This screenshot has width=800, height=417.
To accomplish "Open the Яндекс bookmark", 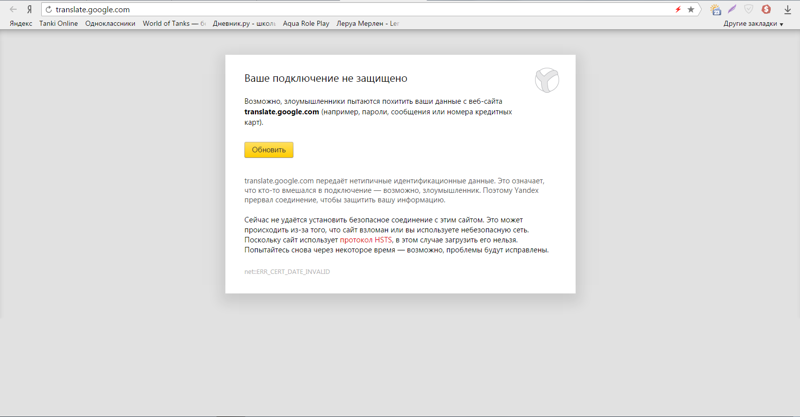I will (x=20, y=23).
